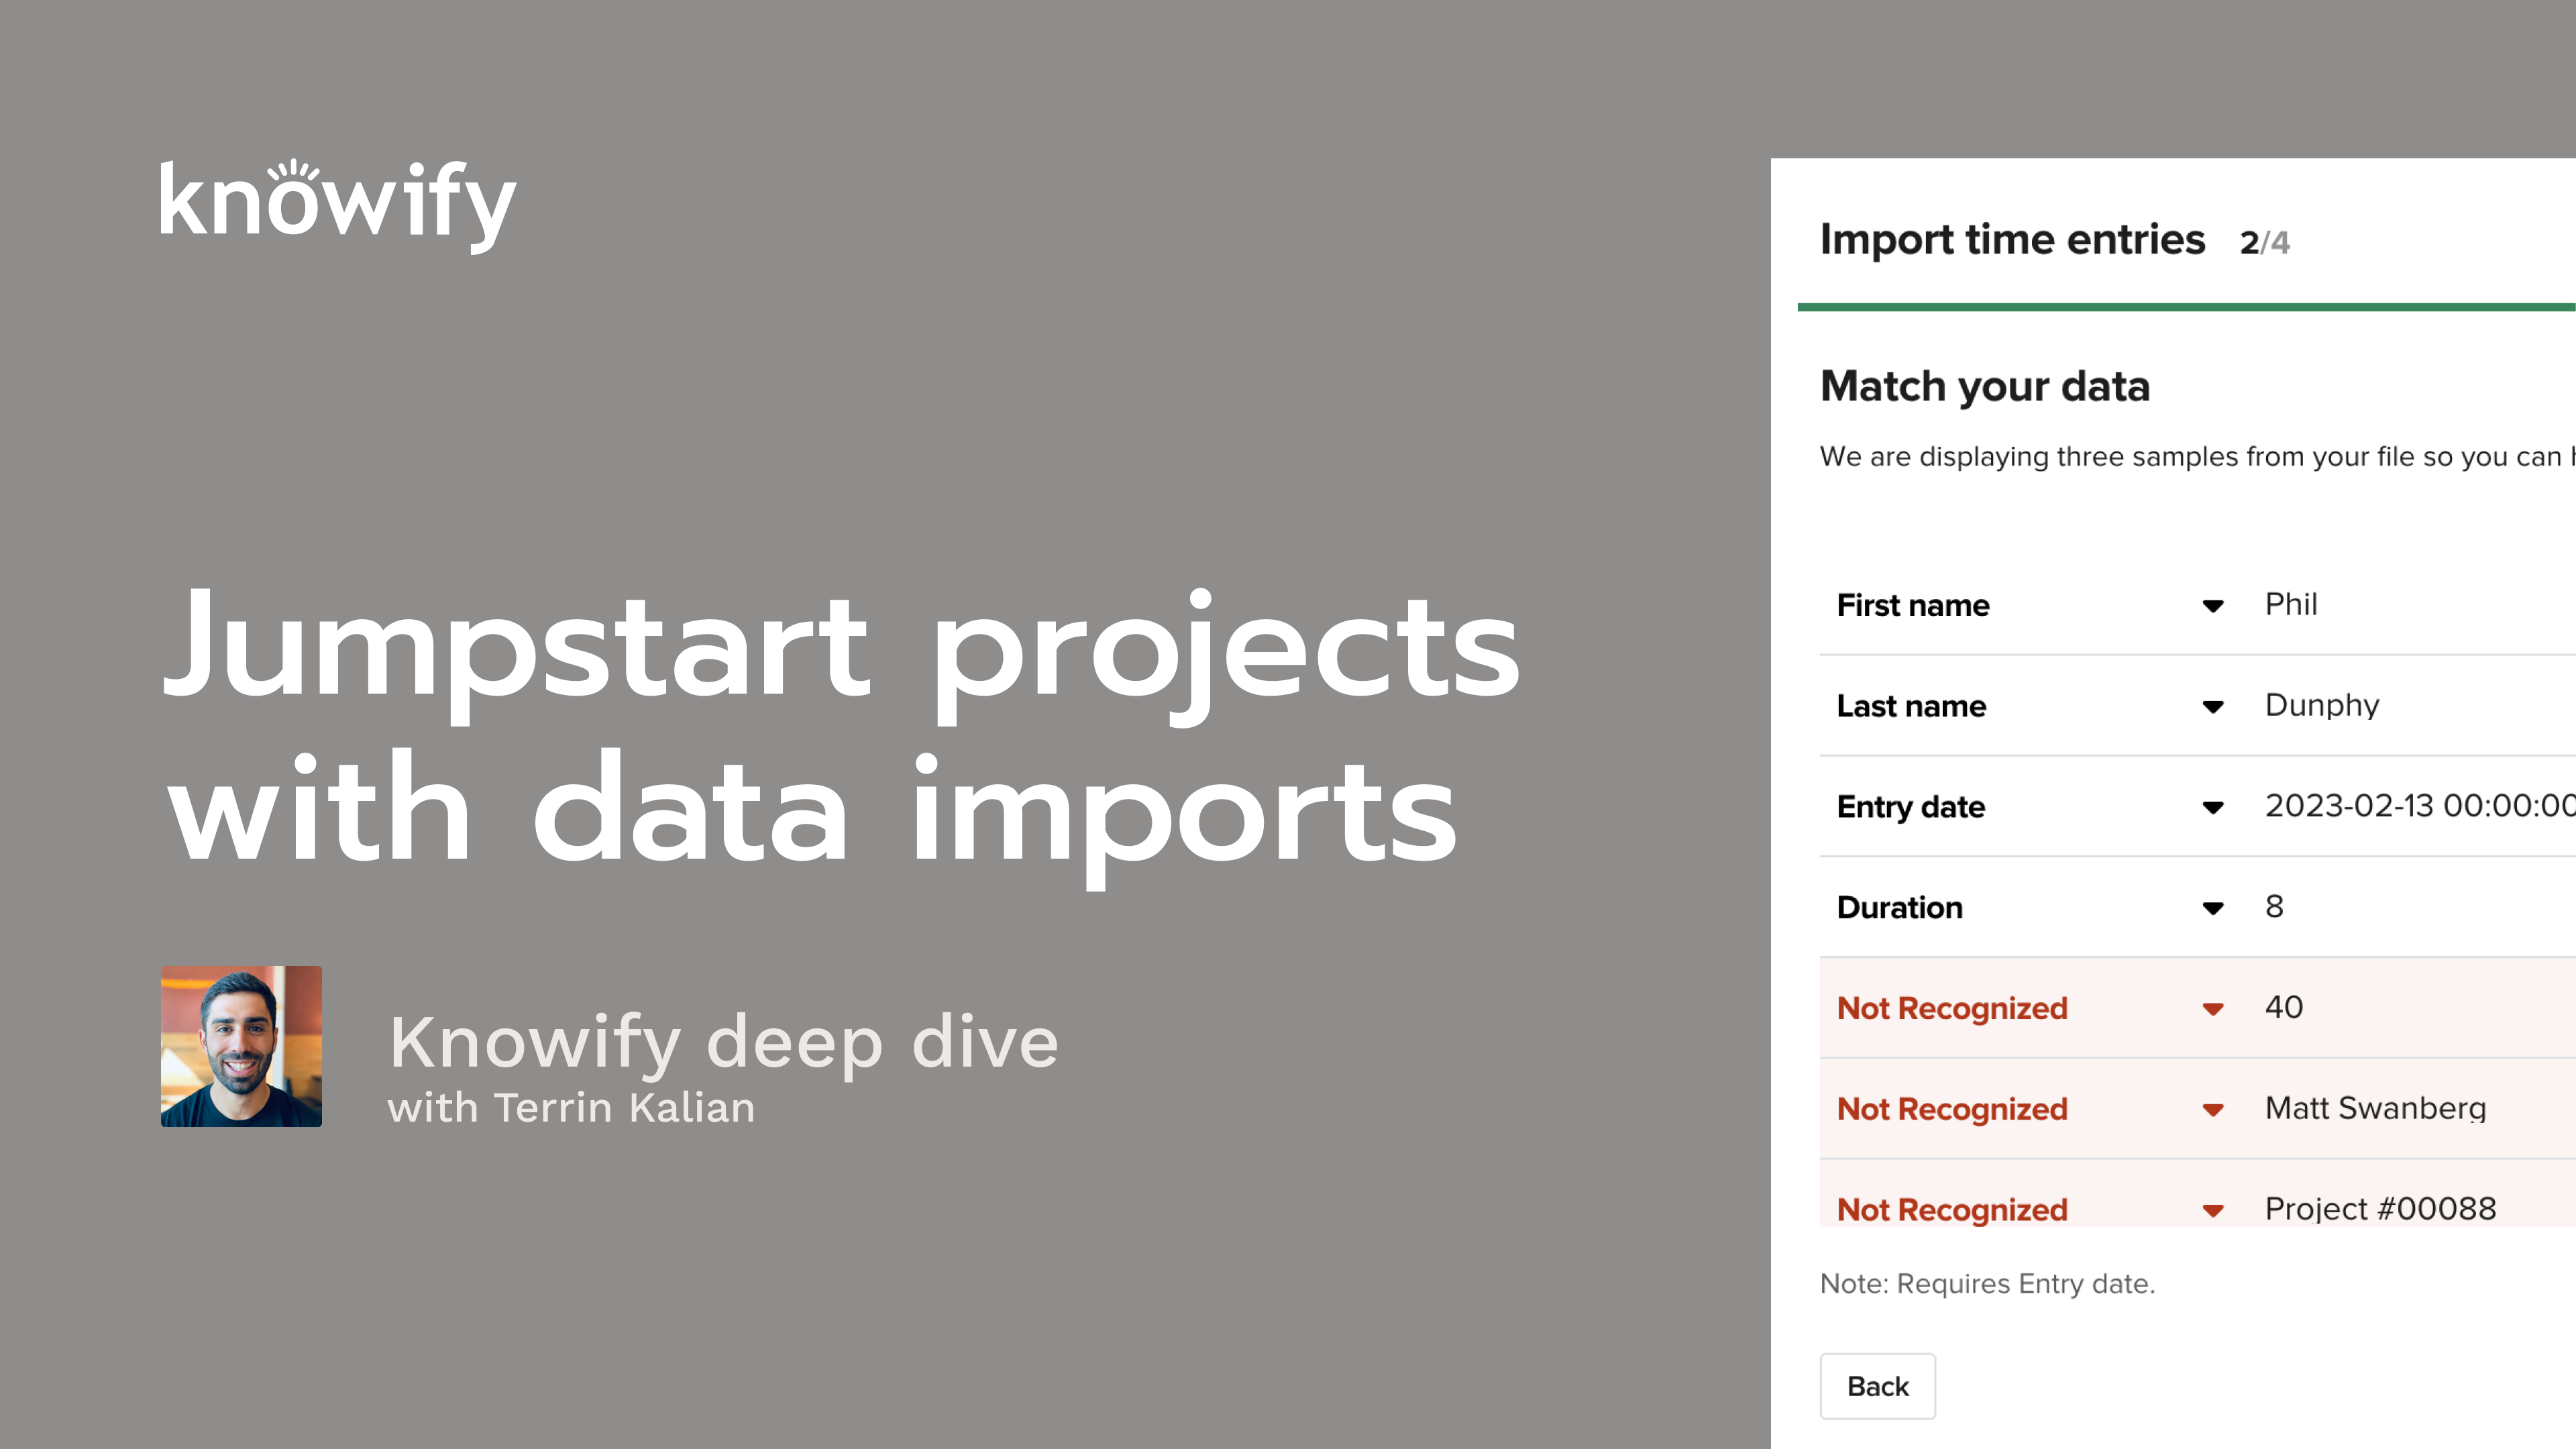
Task: Click the Knowify logo
Action: pyautogui.click(x=338, y=204)
